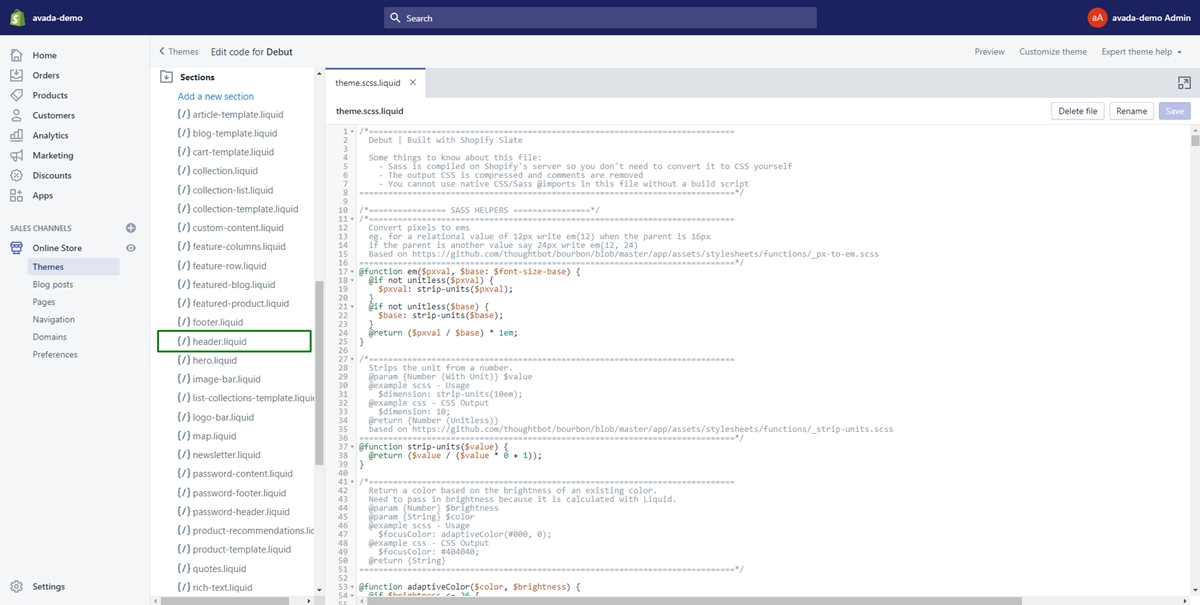1200x605 pixels.
Task: Open Discounts in the sidebar
Action: click(x=52, y=175)
